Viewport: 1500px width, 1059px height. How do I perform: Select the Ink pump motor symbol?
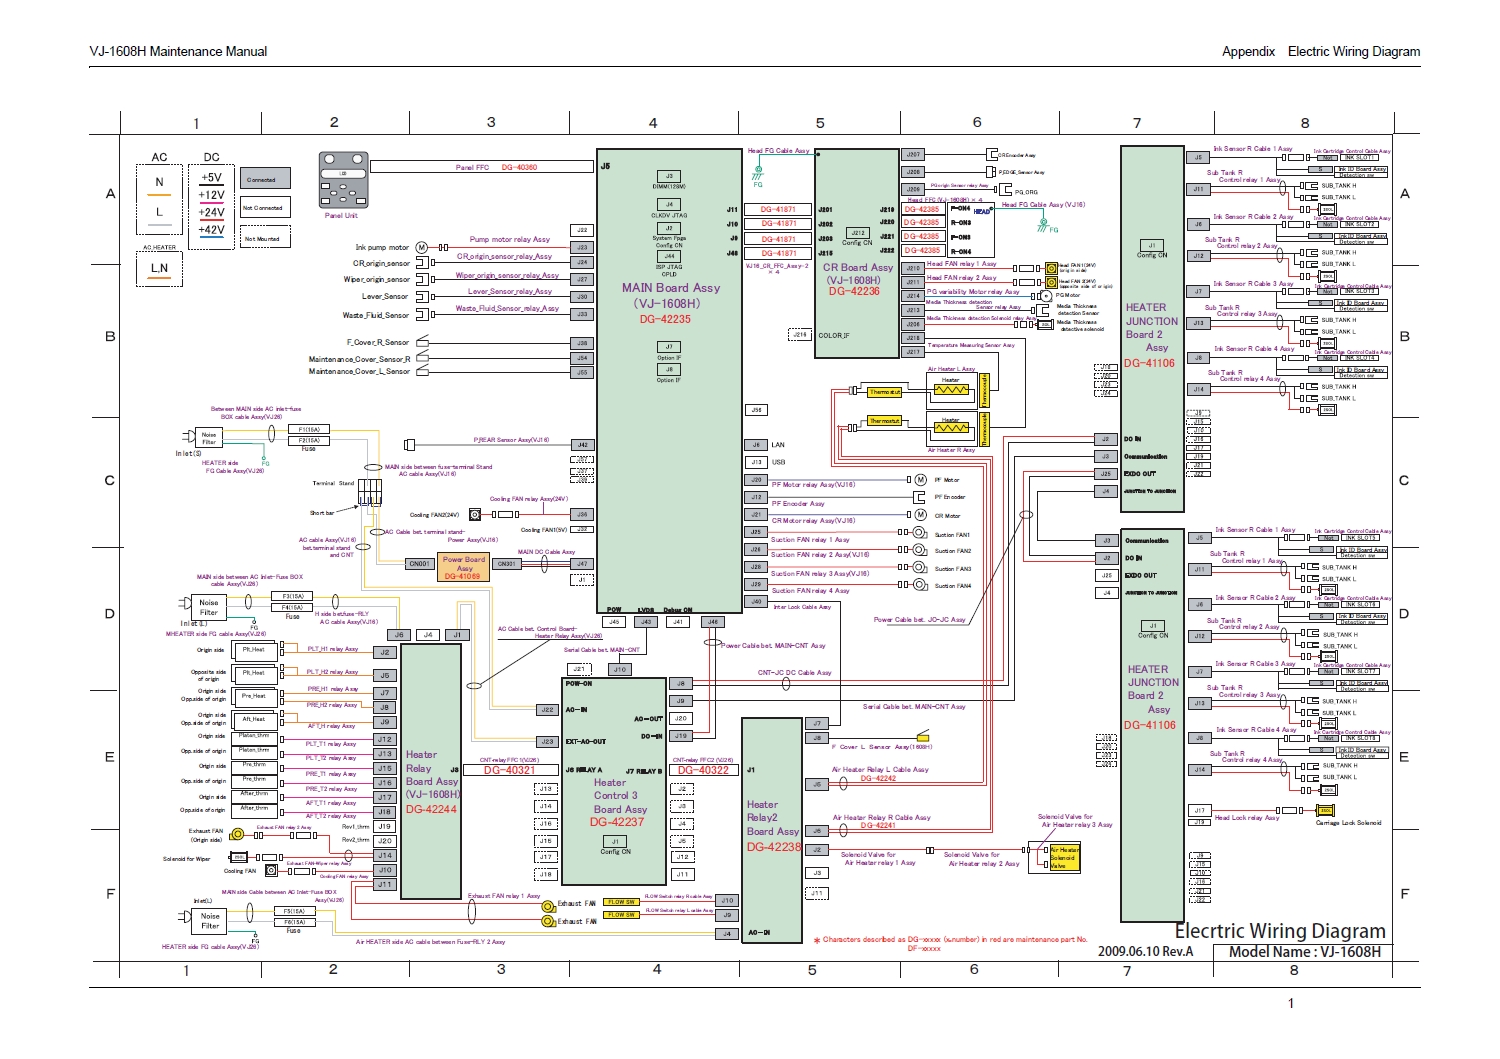[421, 247]
